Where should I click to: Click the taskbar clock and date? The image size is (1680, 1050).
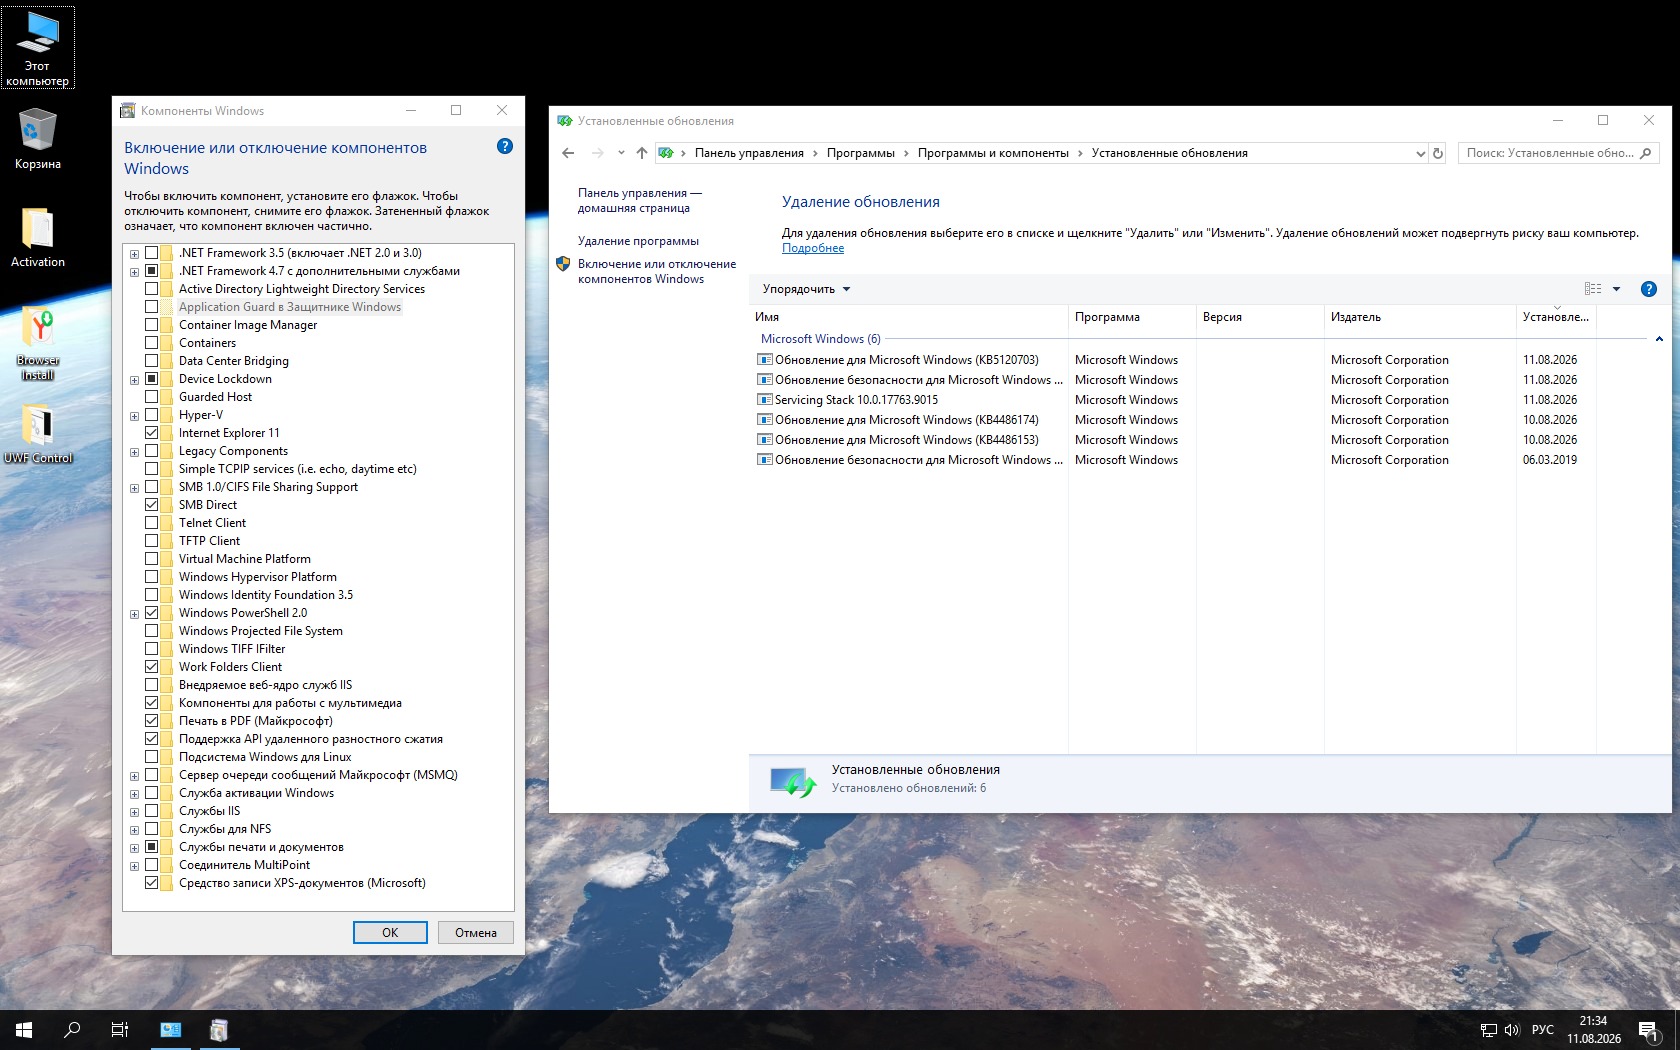coord(1594,1030)
